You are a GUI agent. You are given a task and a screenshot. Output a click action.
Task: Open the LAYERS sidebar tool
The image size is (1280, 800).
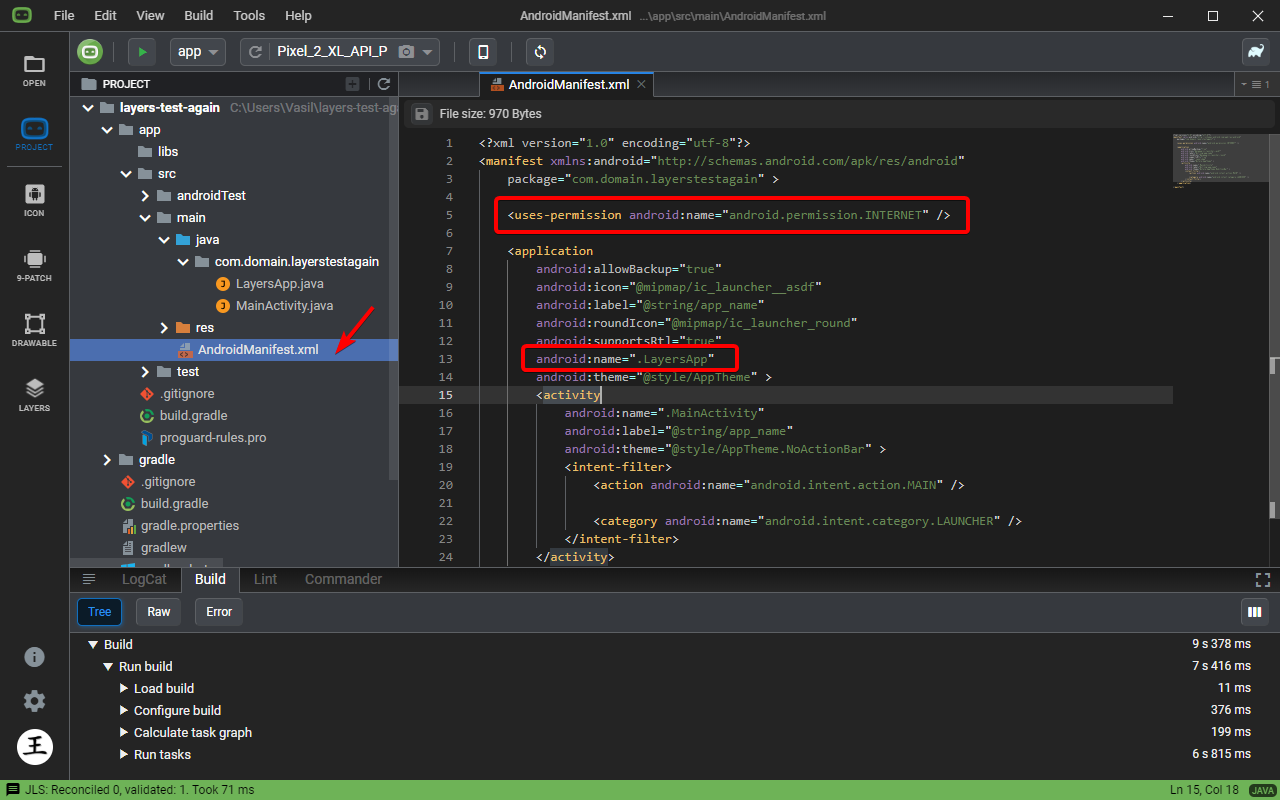(34, 395)
